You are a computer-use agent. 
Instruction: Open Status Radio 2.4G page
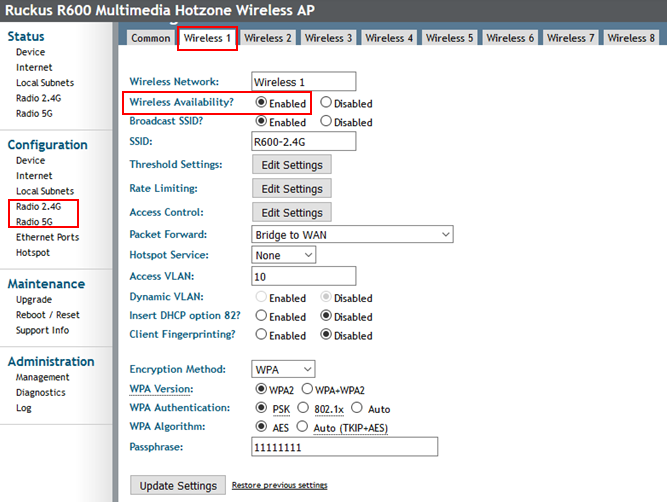39,98
